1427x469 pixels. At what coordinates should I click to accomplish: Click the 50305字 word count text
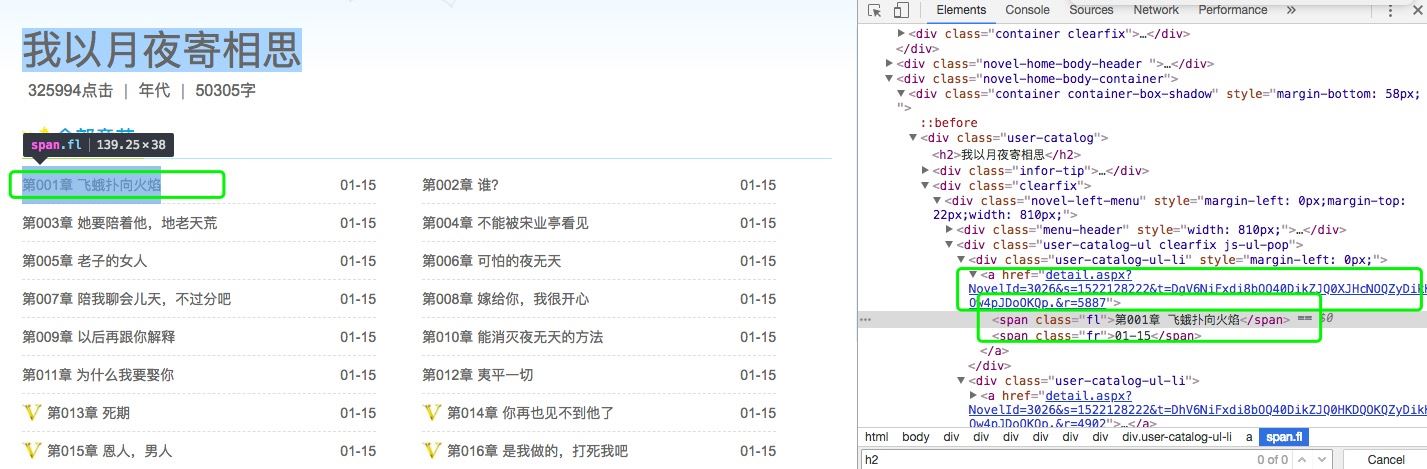[x=225, y=91]
